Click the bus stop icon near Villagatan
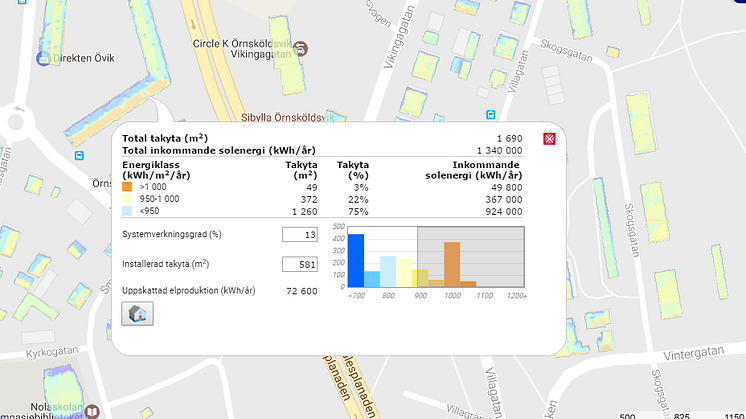 pos(491,115)
